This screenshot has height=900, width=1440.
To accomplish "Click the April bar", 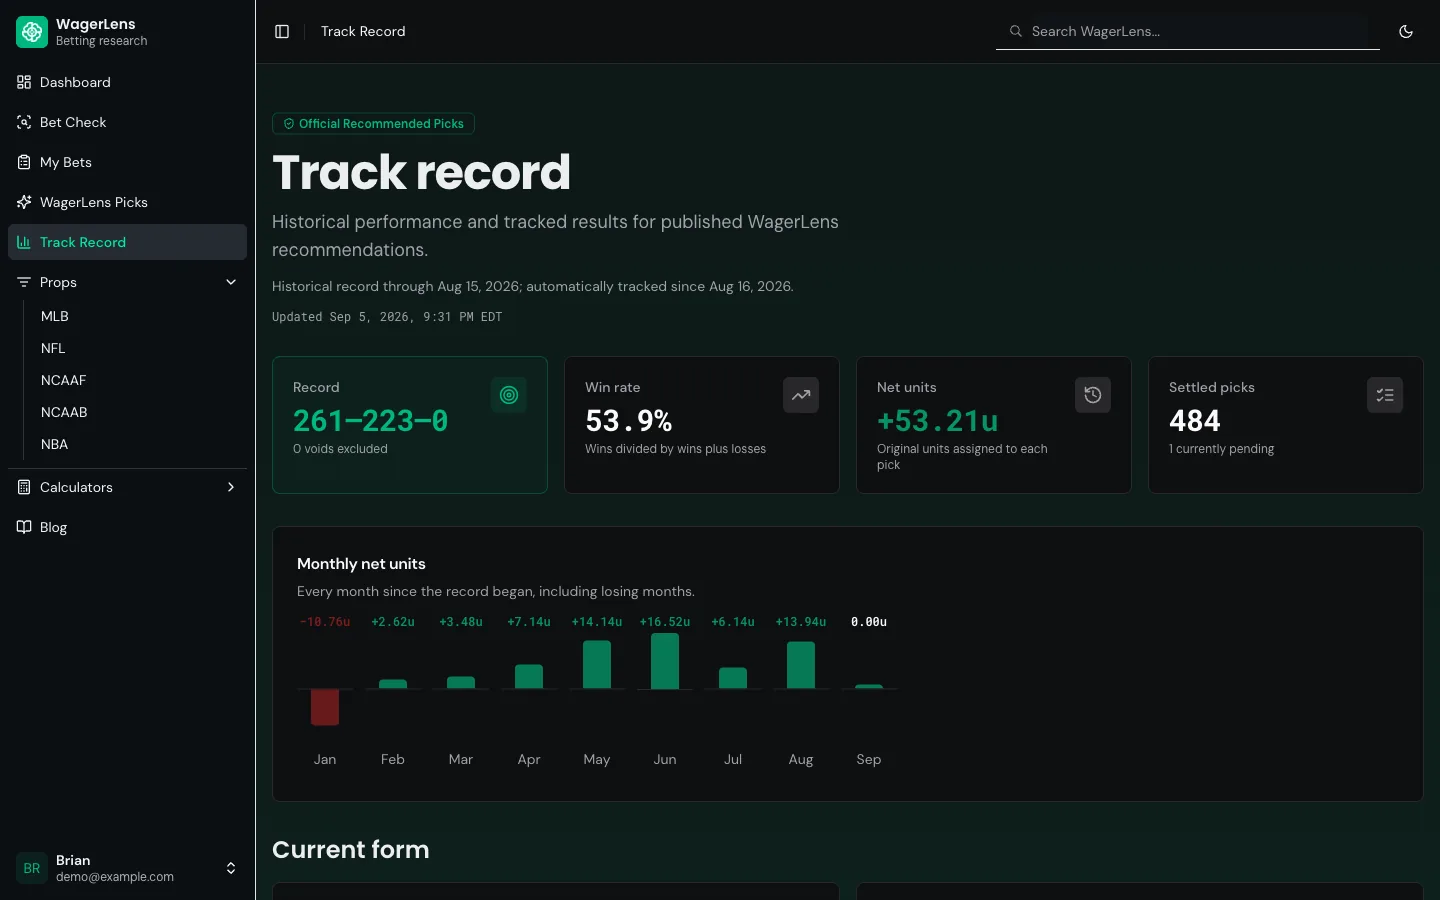I will point(529,677).
